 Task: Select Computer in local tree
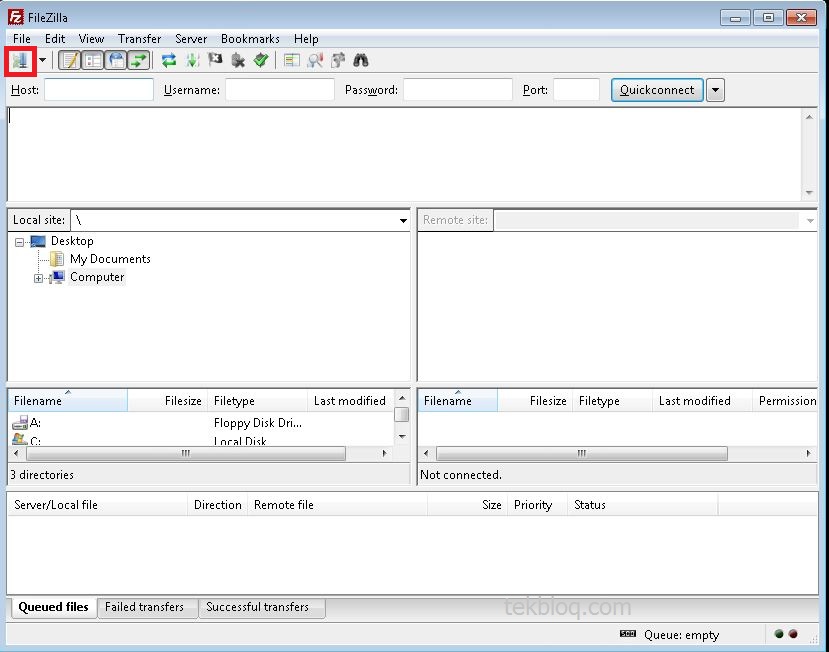[x=97, y=277]
